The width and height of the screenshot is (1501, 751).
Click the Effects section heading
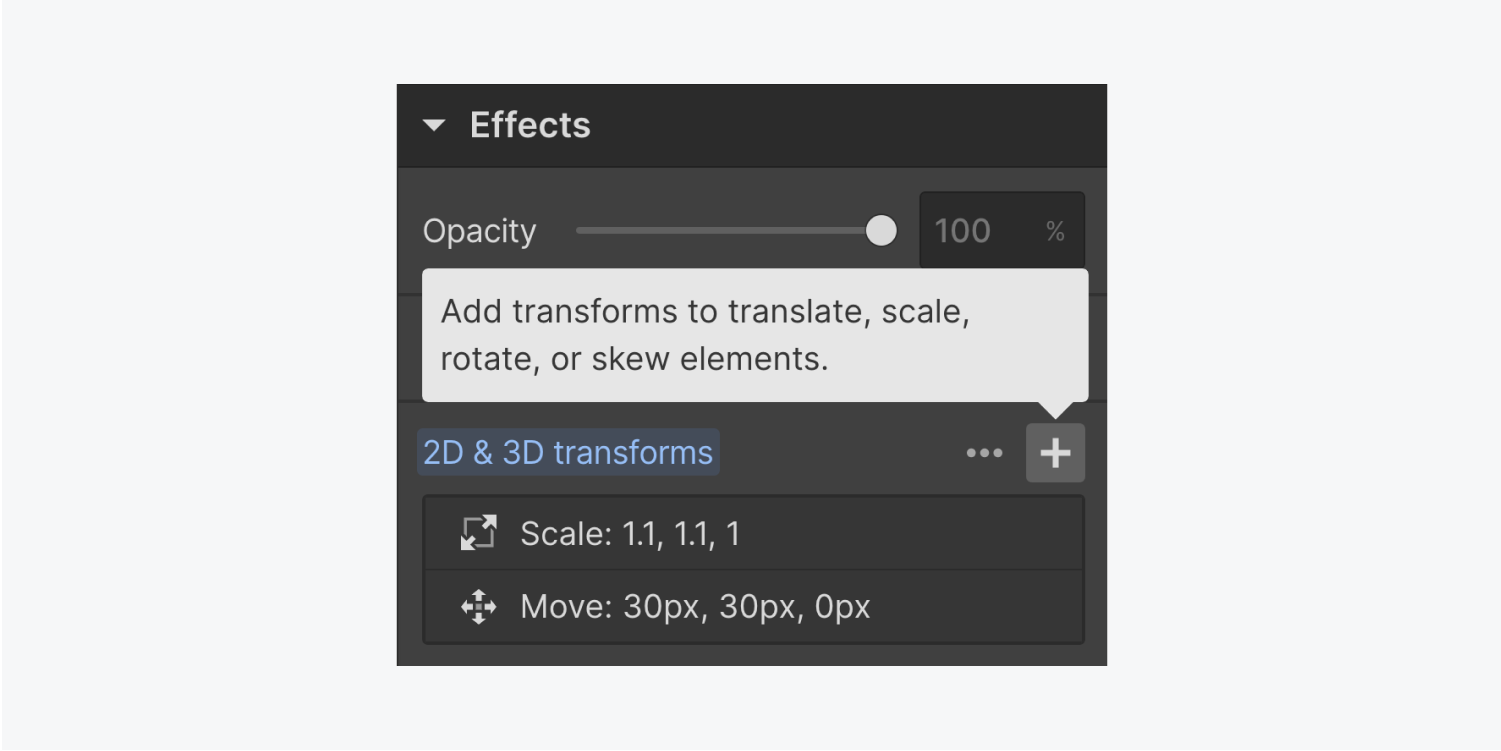pos(530,126)
